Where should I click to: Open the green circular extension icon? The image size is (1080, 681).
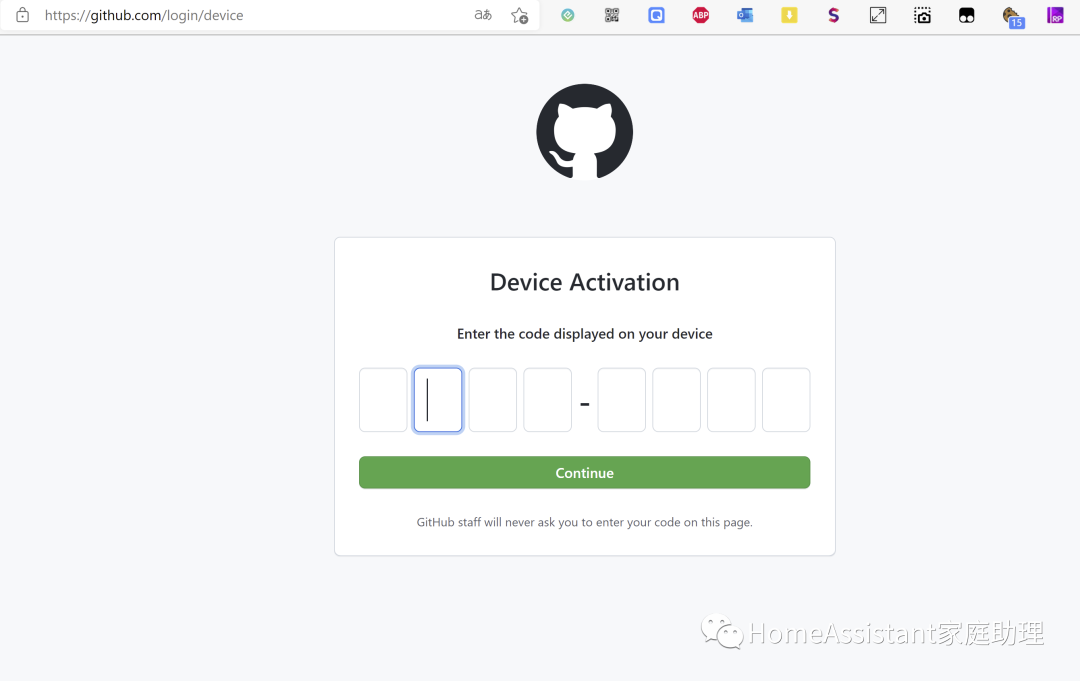coord(568,15)
